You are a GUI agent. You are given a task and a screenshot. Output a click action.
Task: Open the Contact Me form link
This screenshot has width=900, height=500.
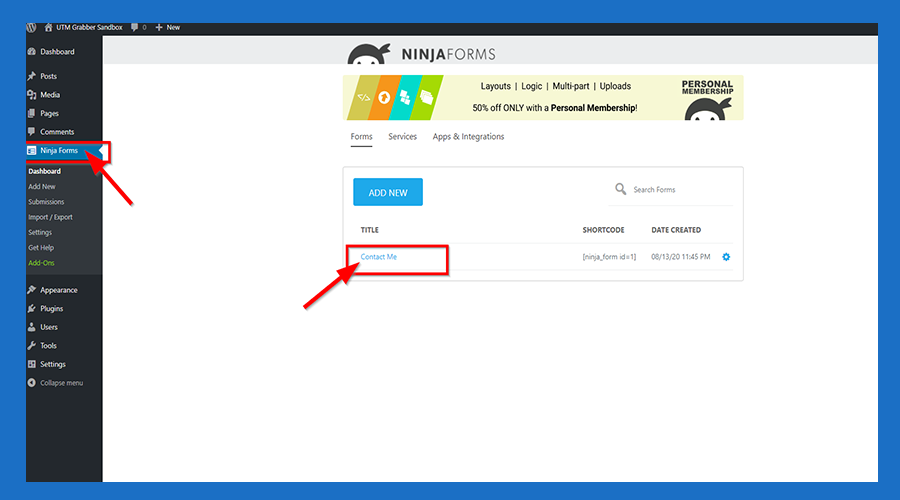pyautogui.click(x=379, y=257)
